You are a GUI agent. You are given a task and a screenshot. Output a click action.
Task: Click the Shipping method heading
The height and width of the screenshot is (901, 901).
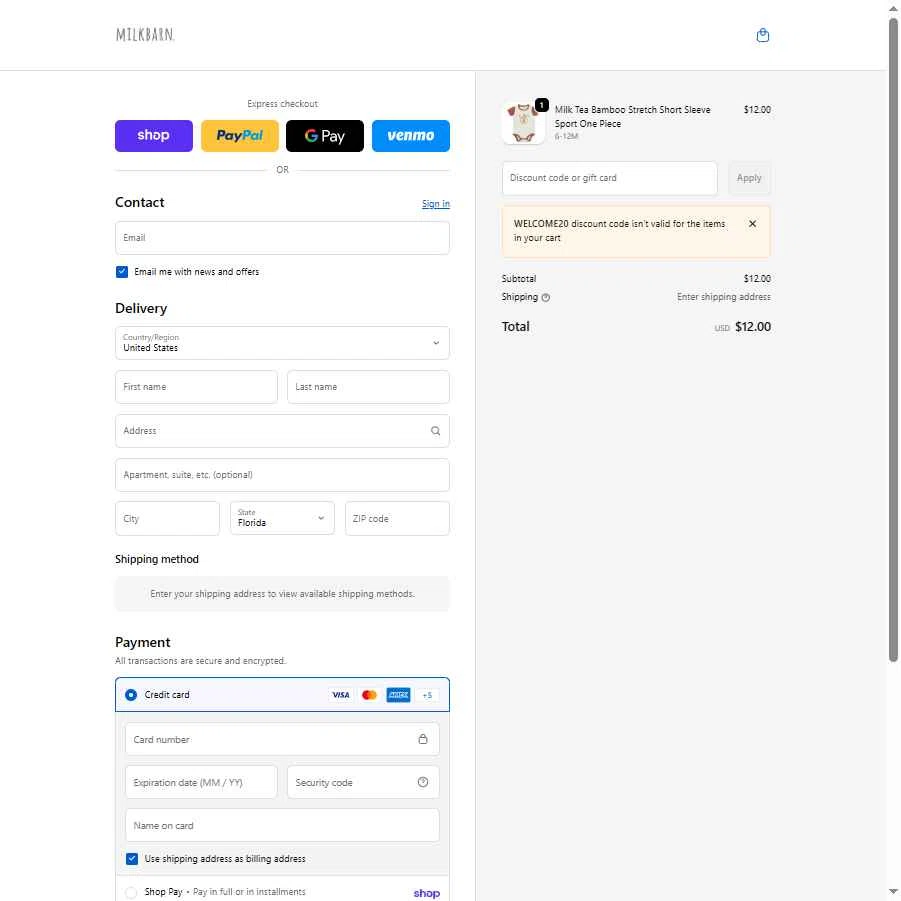[157, 559]
